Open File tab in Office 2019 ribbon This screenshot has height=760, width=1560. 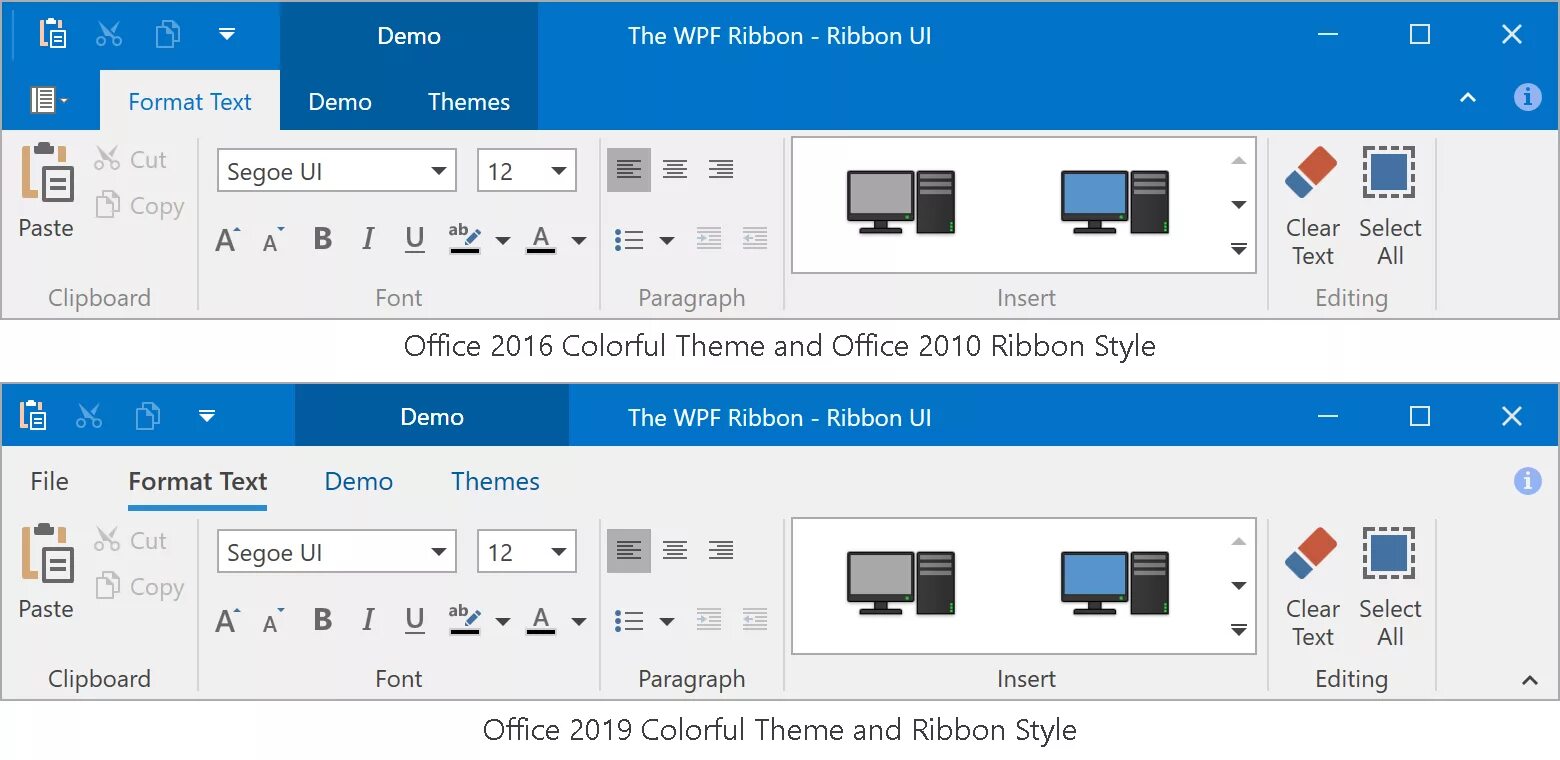pos(49,481)
